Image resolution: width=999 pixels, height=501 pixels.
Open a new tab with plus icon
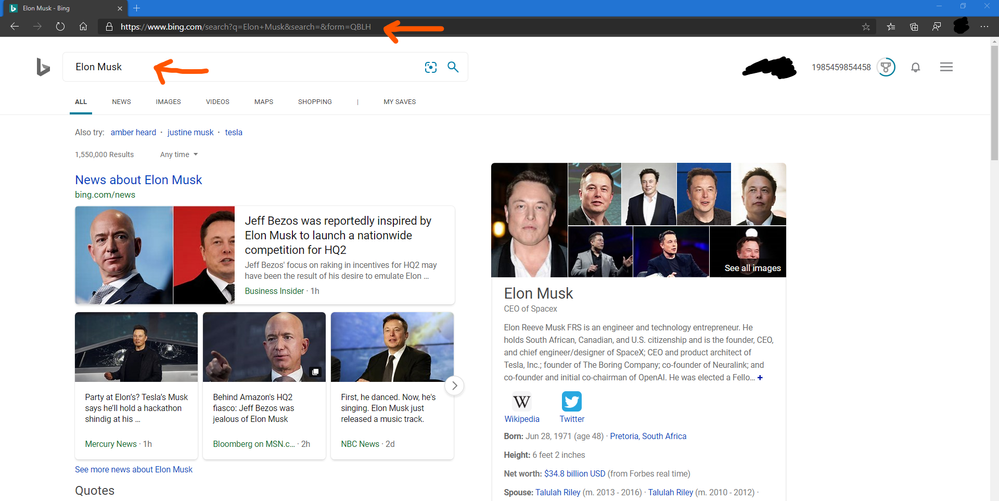click(136, 8)
